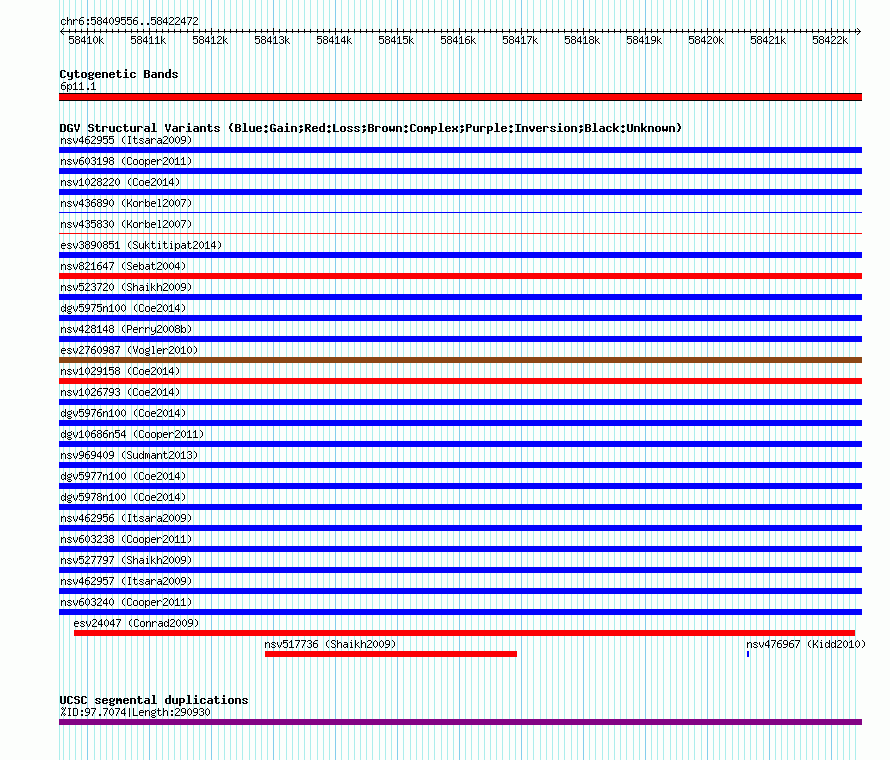Click the nsv436890 (Korbel2007) label

126,203
